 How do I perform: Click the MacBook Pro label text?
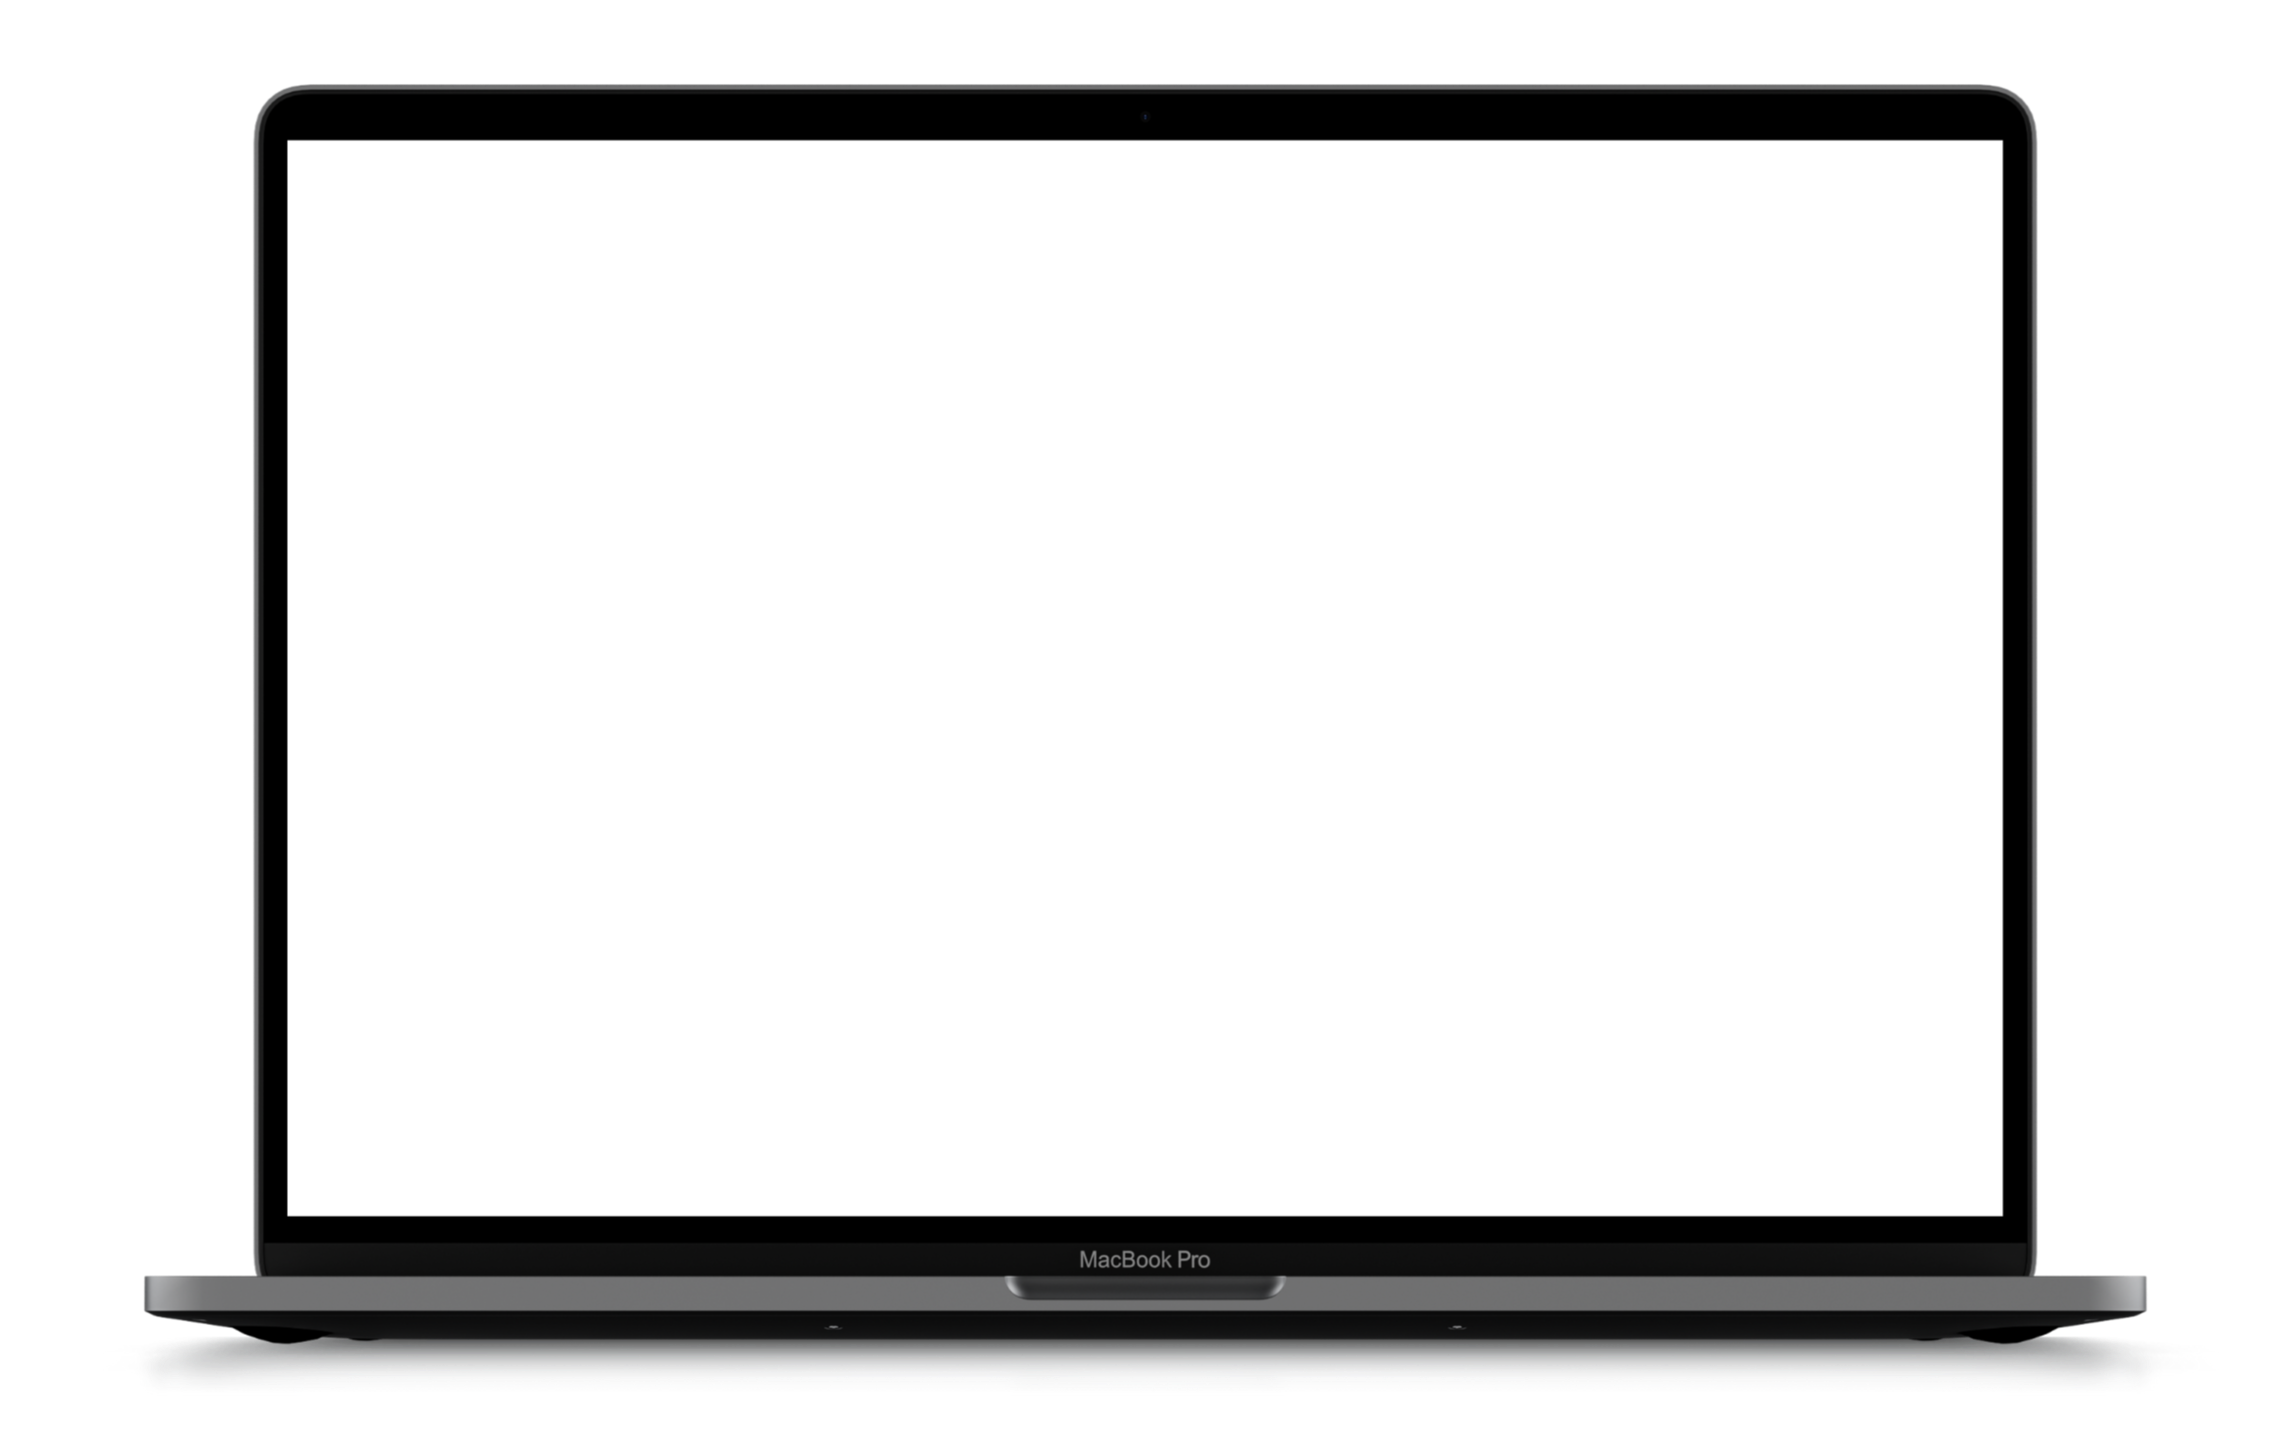click(x=1144, y=1260)
